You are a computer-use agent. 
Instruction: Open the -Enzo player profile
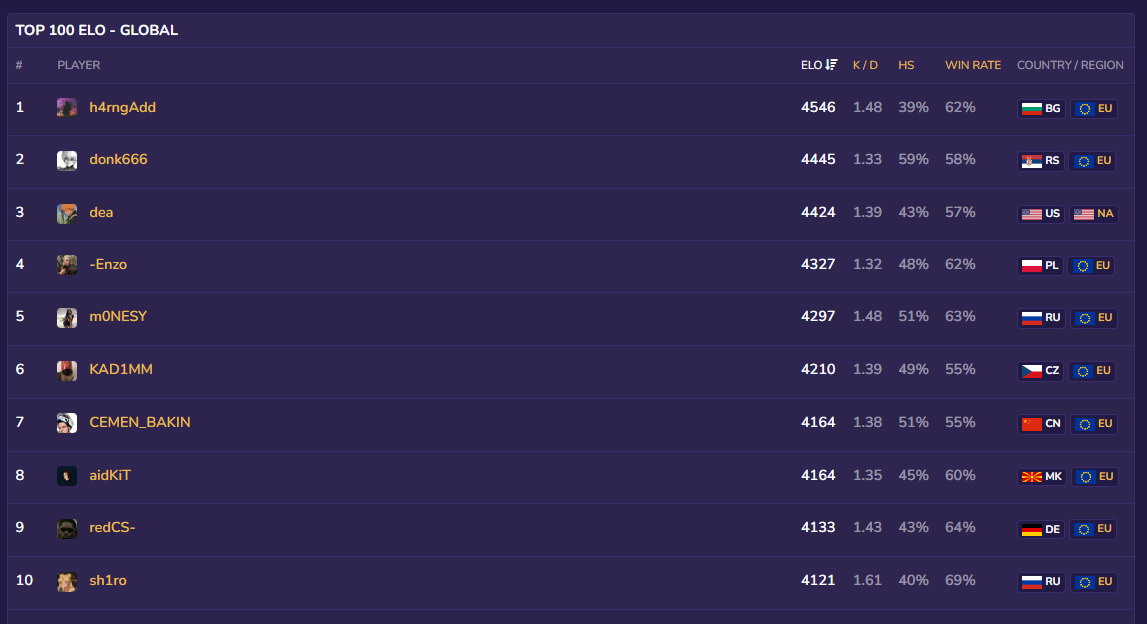point(108,265)
